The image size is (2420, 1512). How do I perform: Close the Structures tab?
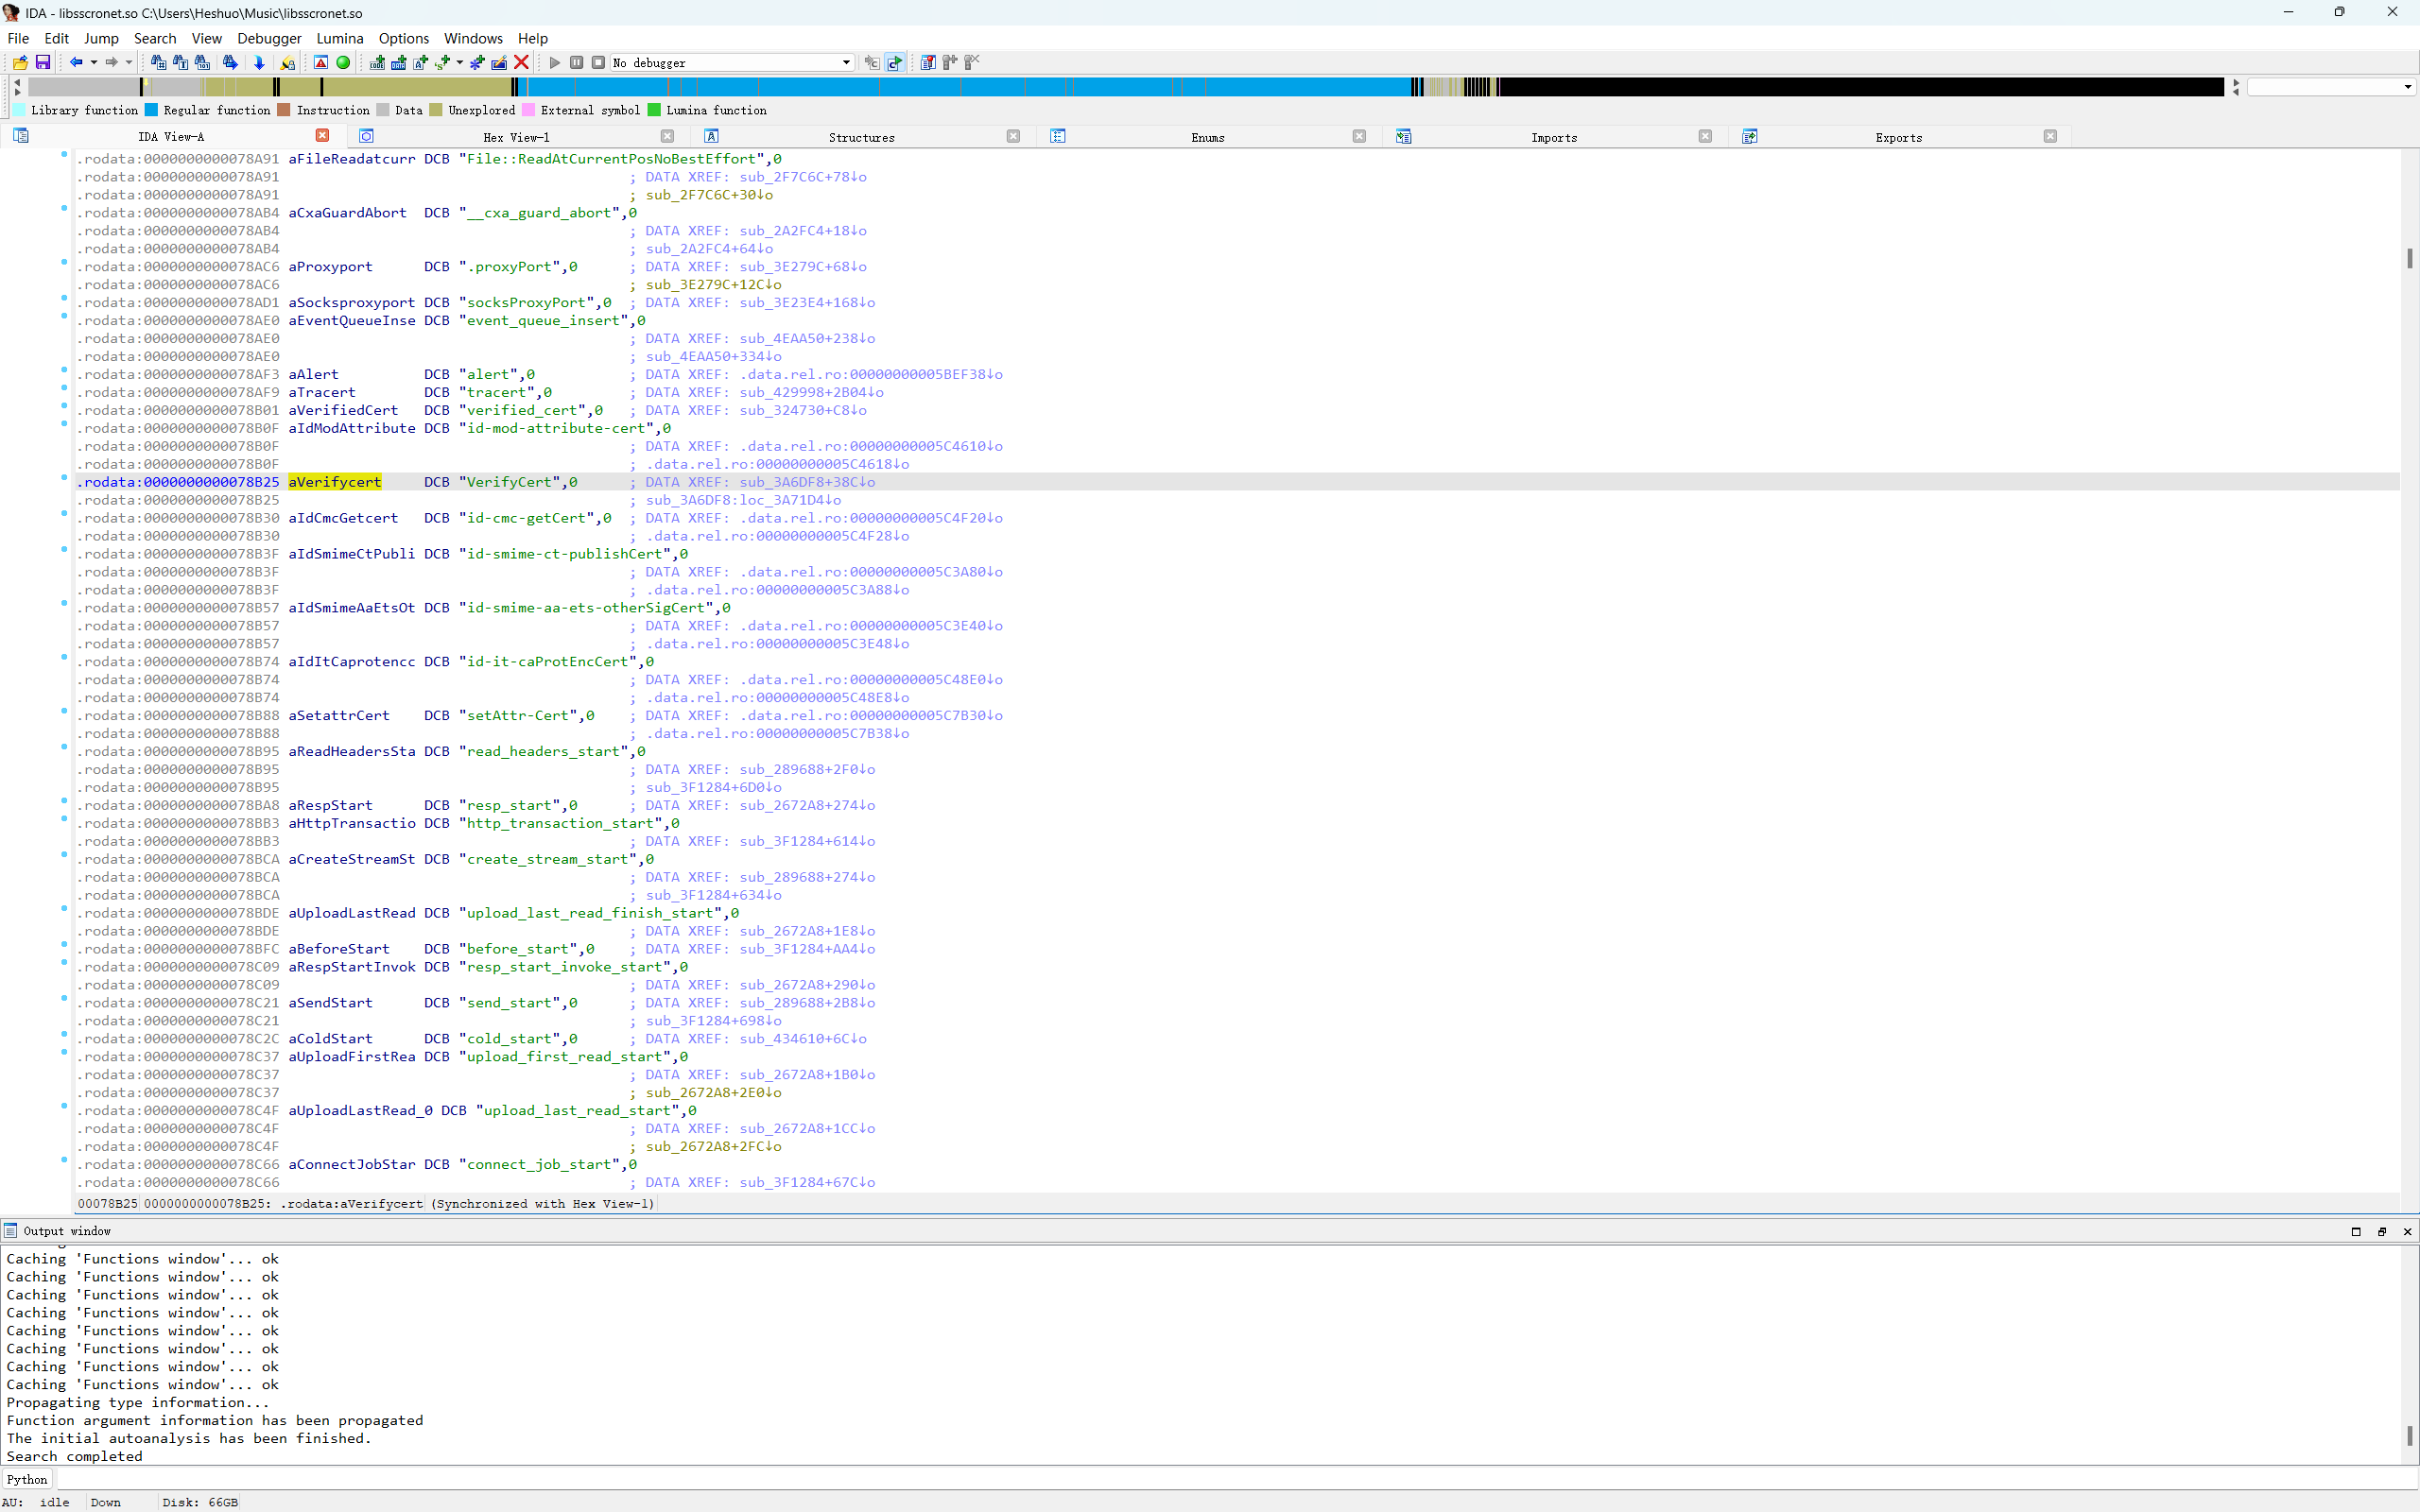click(1013, 136)
